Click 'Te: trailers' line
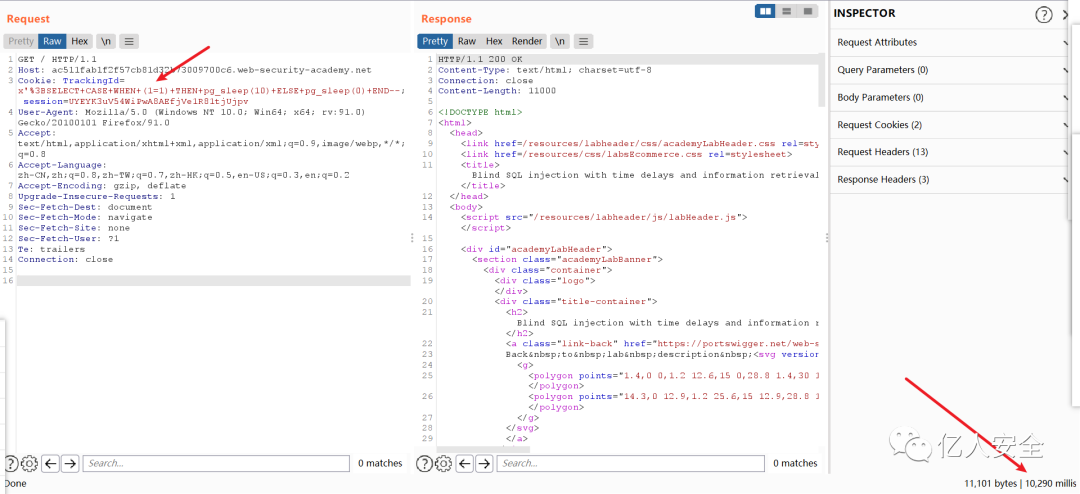This screenshot has height=494, width=1080. 52,249
